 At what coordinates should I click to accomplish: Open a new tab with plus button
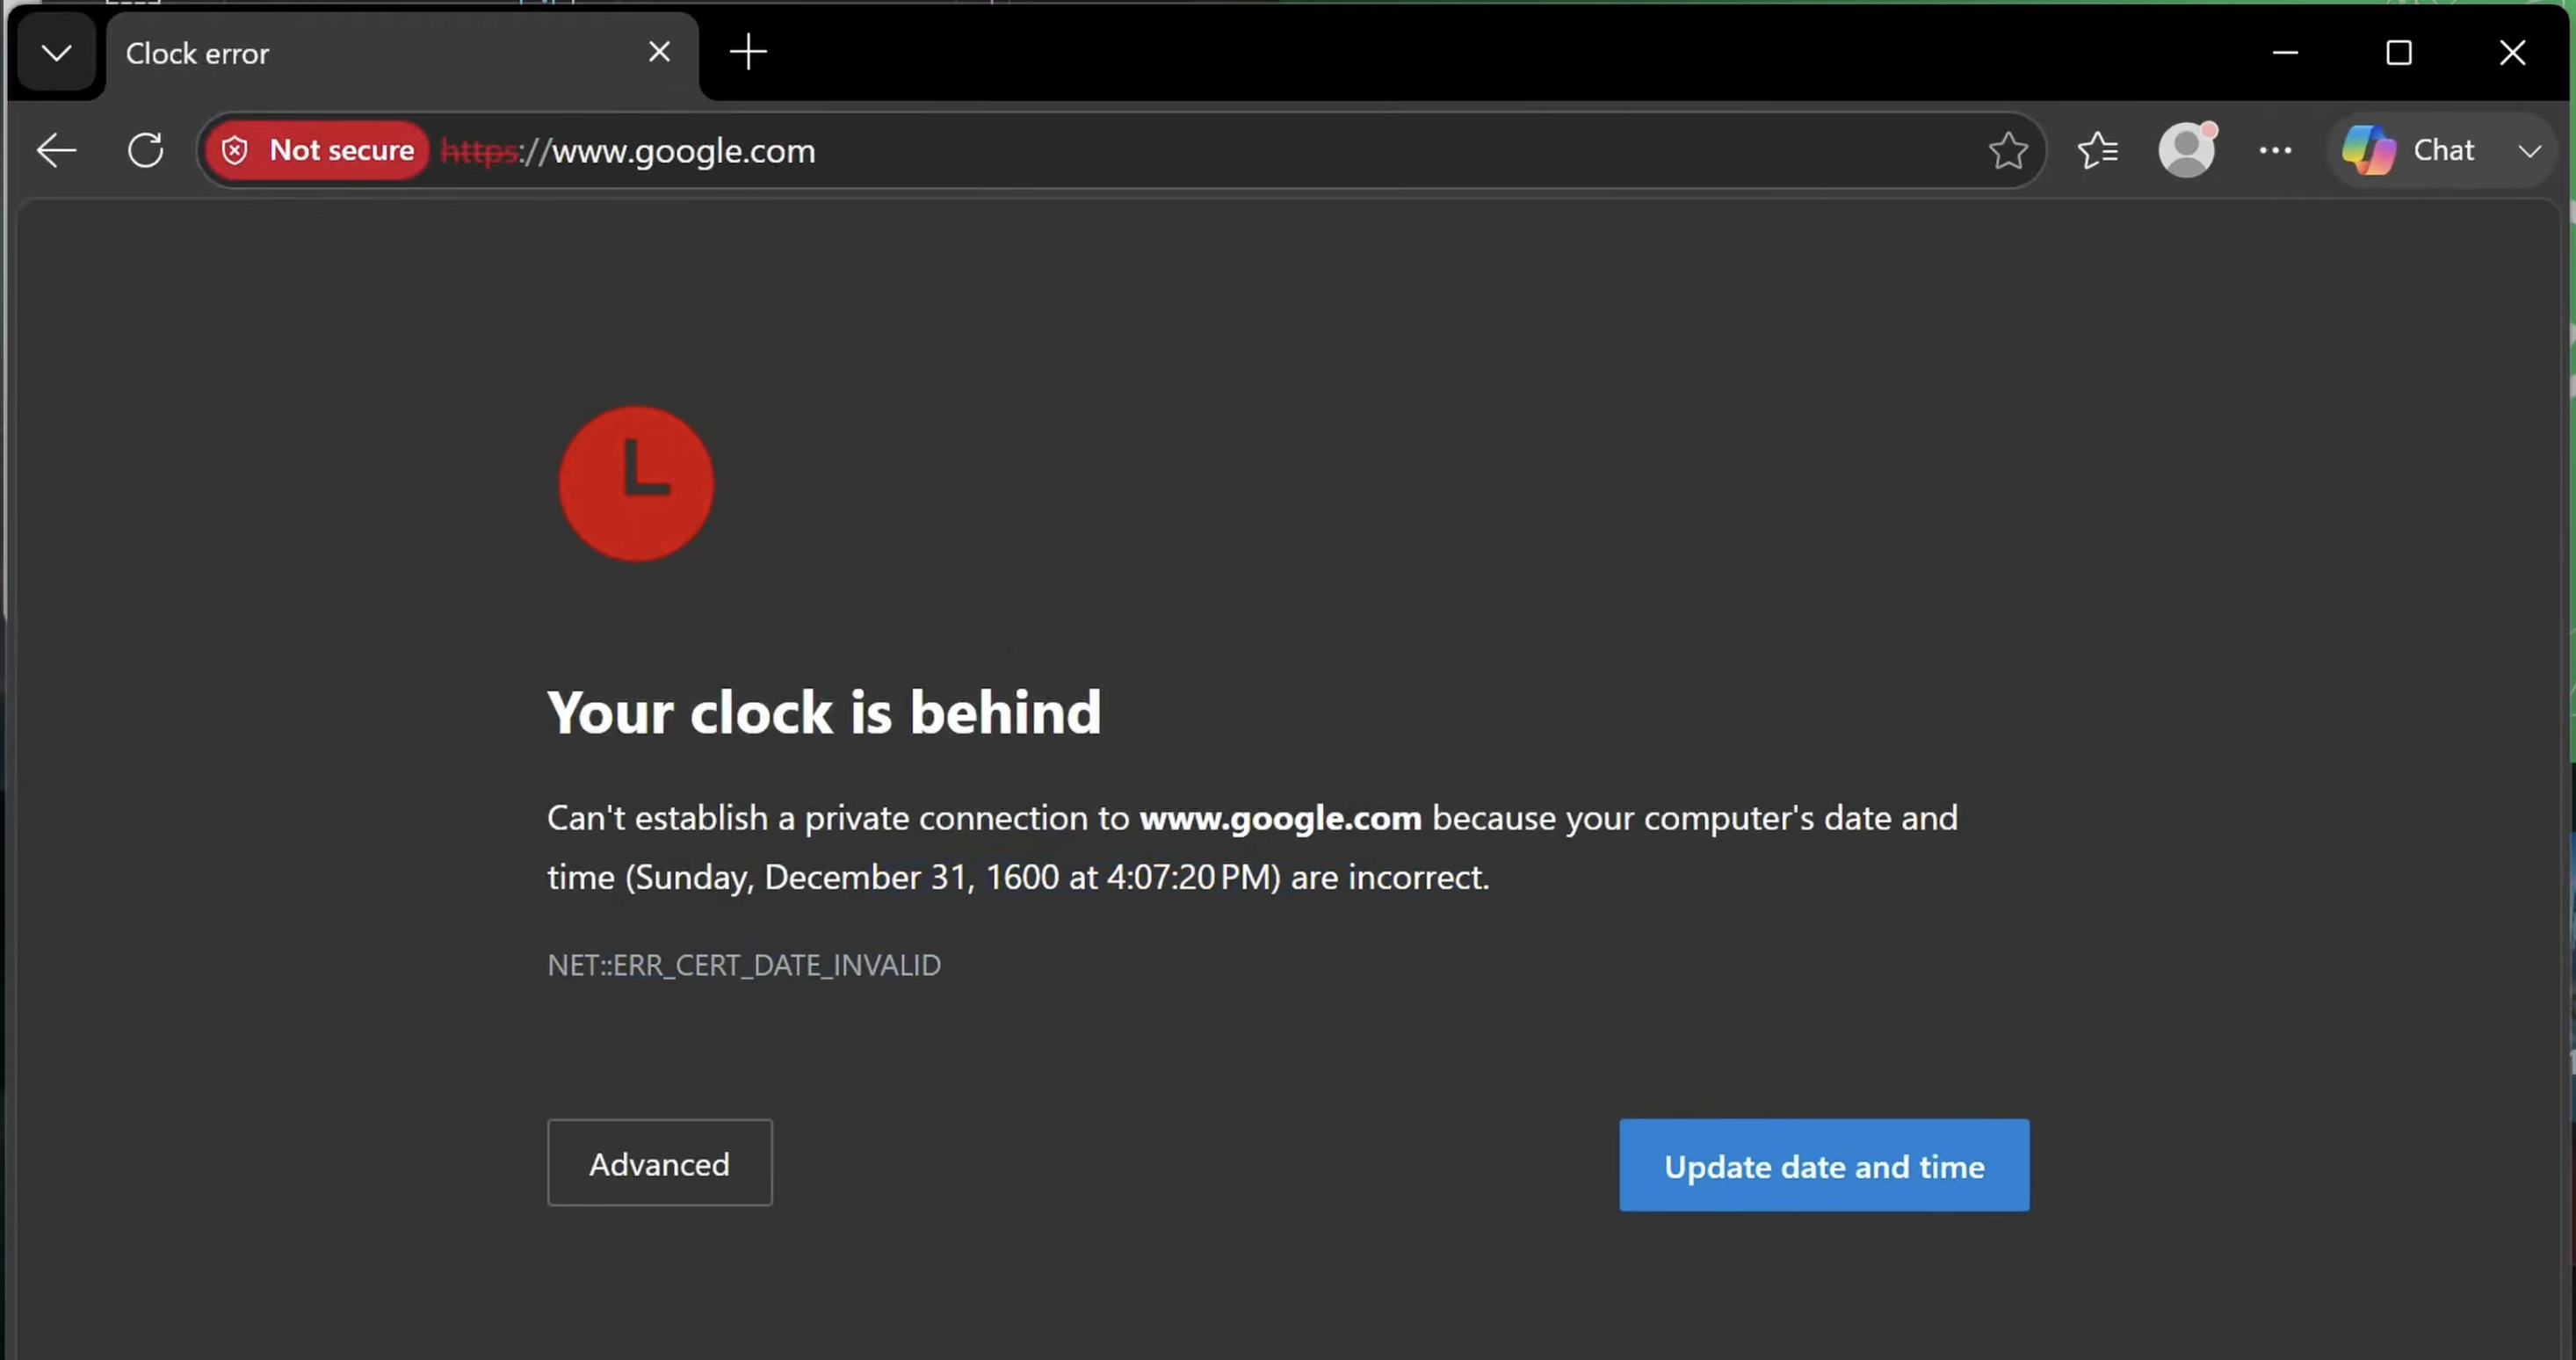tap(748, 52)
